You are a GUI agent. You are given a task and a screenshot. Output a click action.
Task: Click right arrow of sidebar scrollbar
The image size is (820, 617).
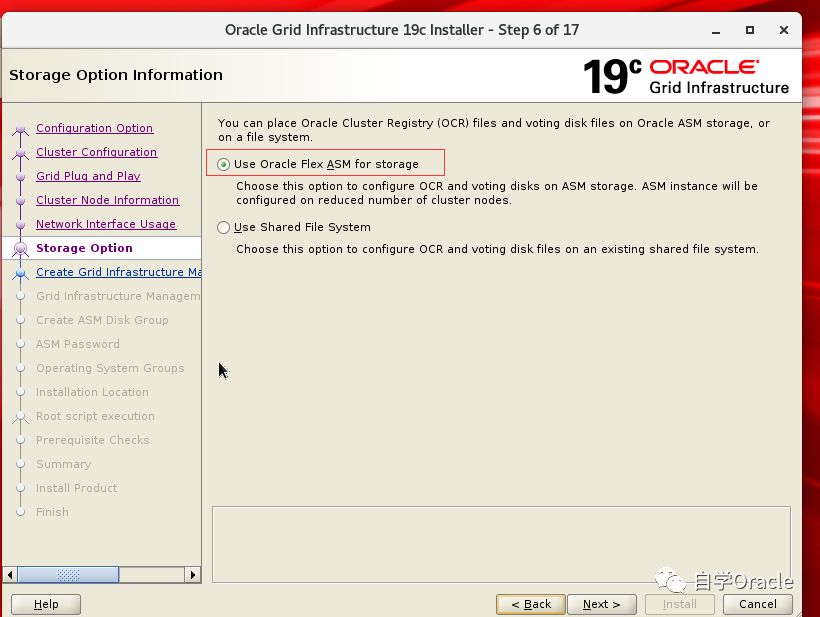click(x=193, y=575)
